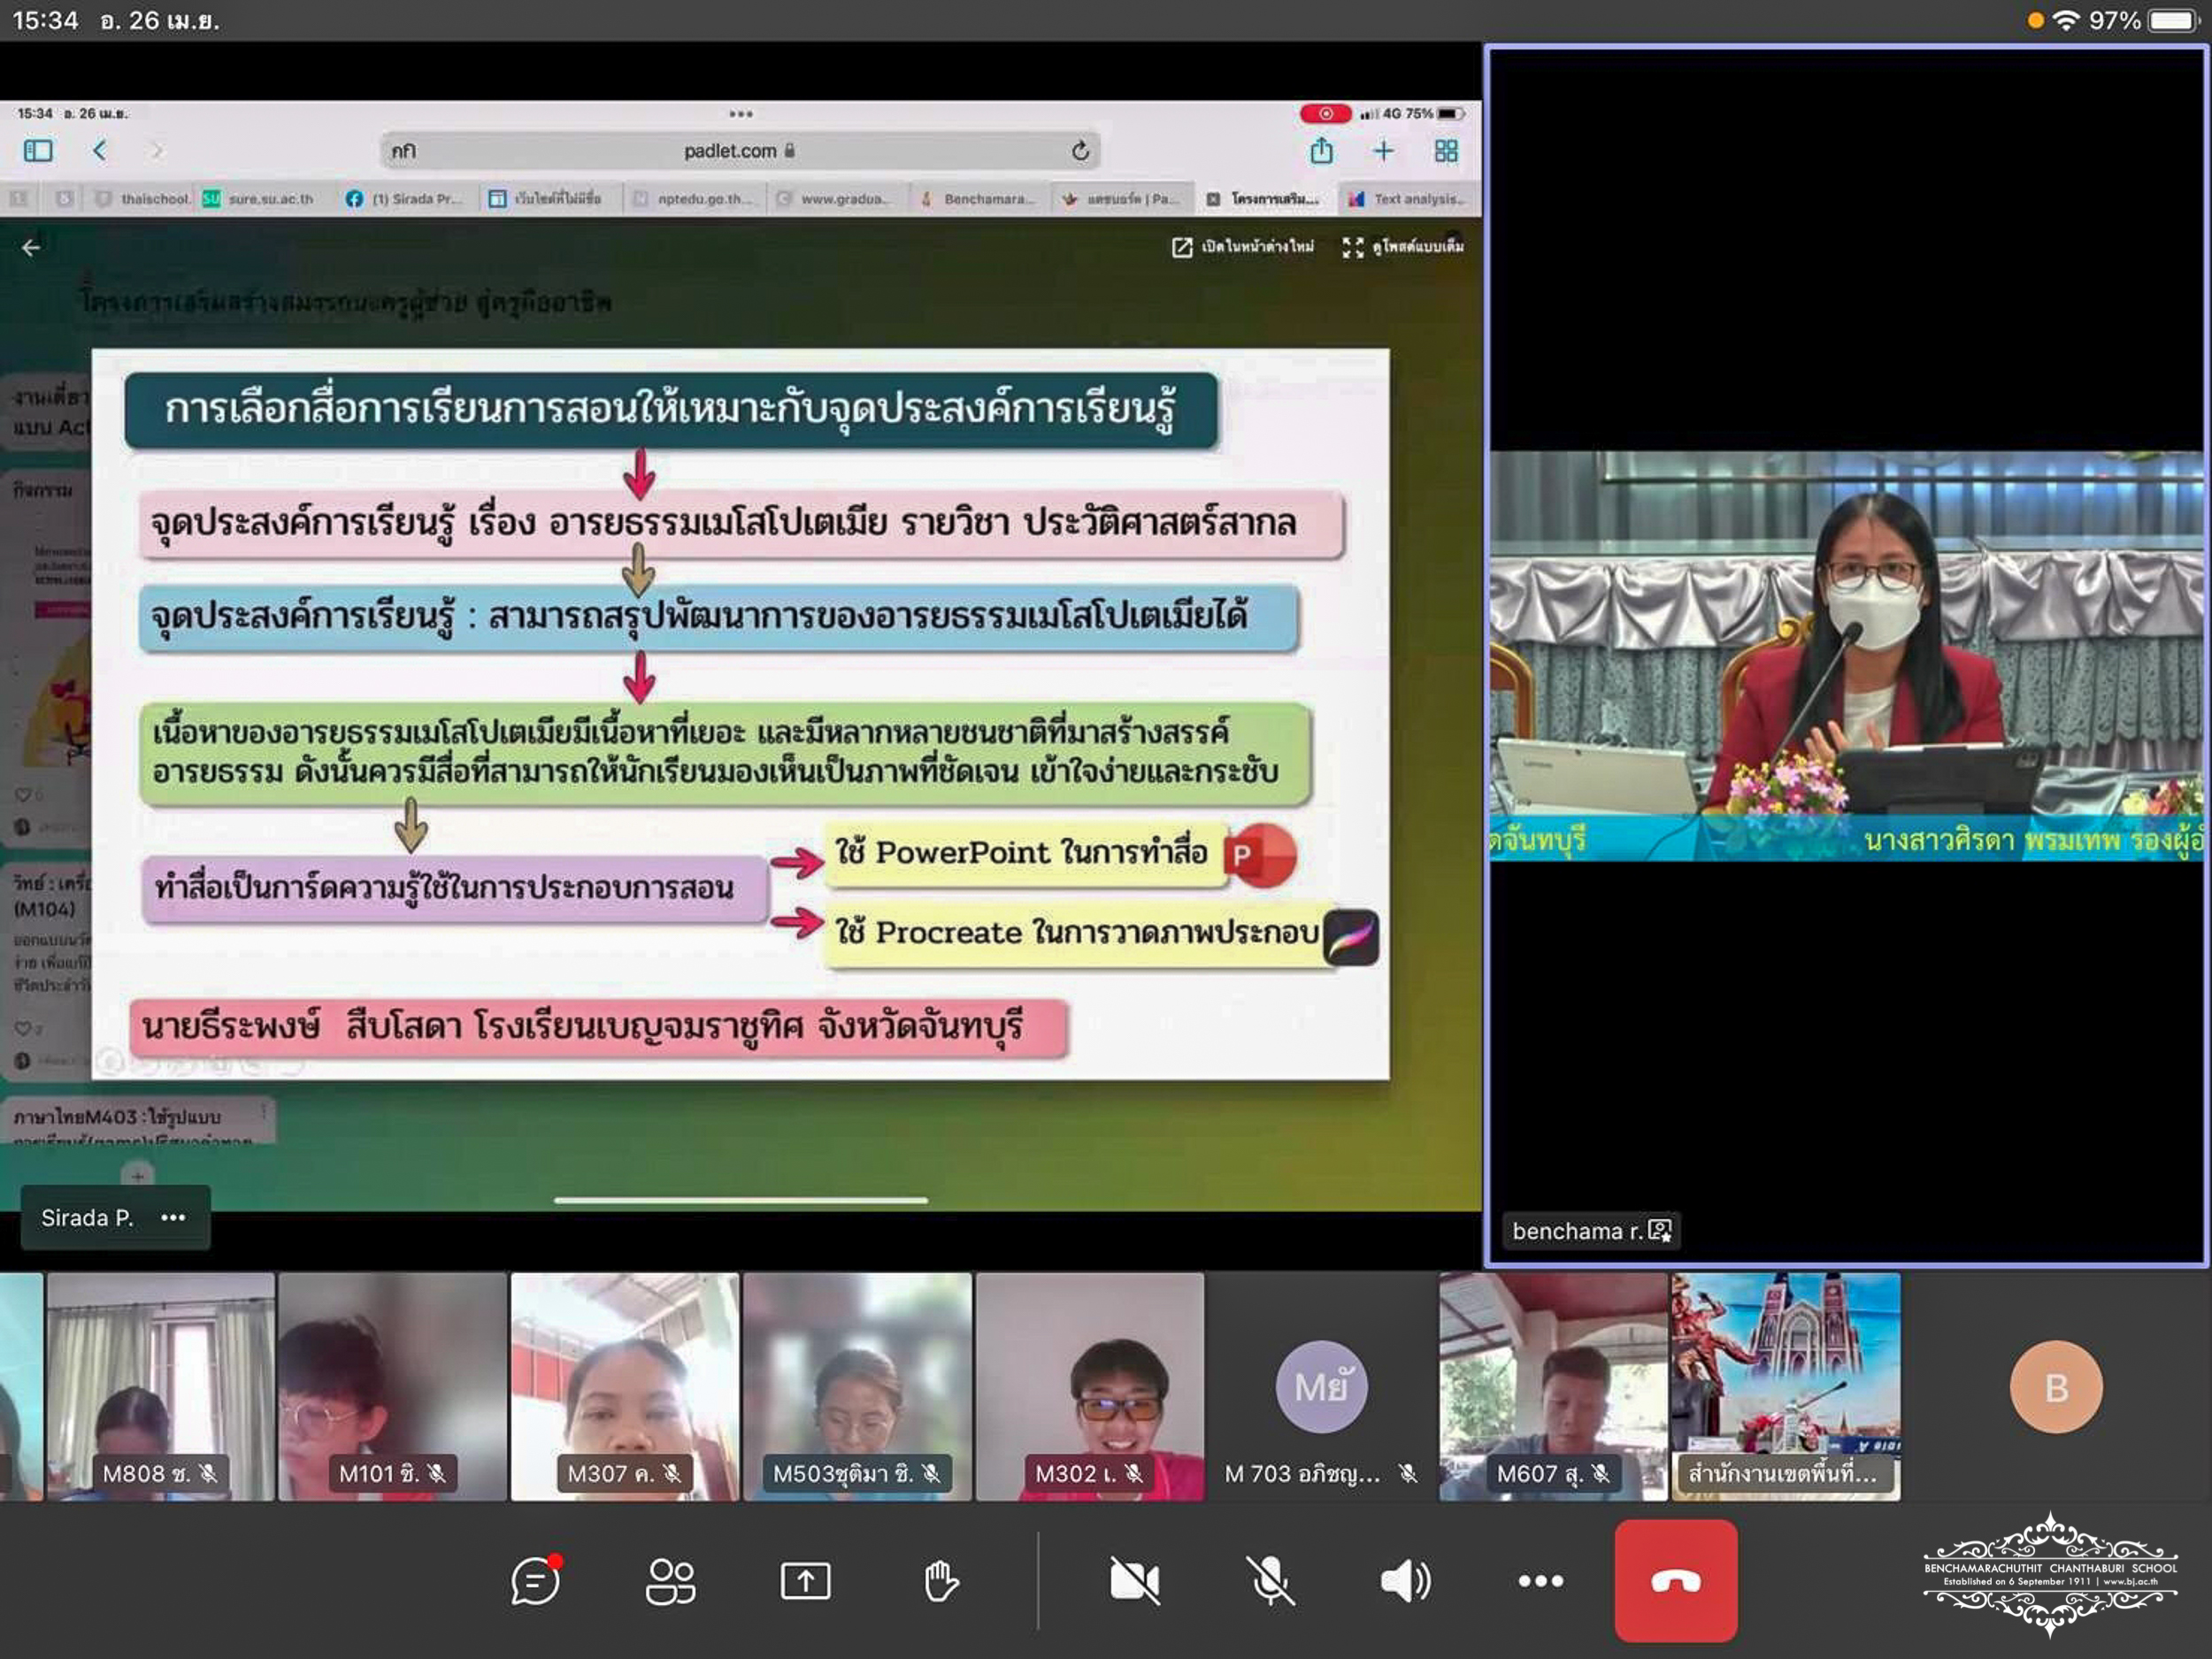
Task: Select the M808 participant thumbnail
Action: tap(160, 1386)
